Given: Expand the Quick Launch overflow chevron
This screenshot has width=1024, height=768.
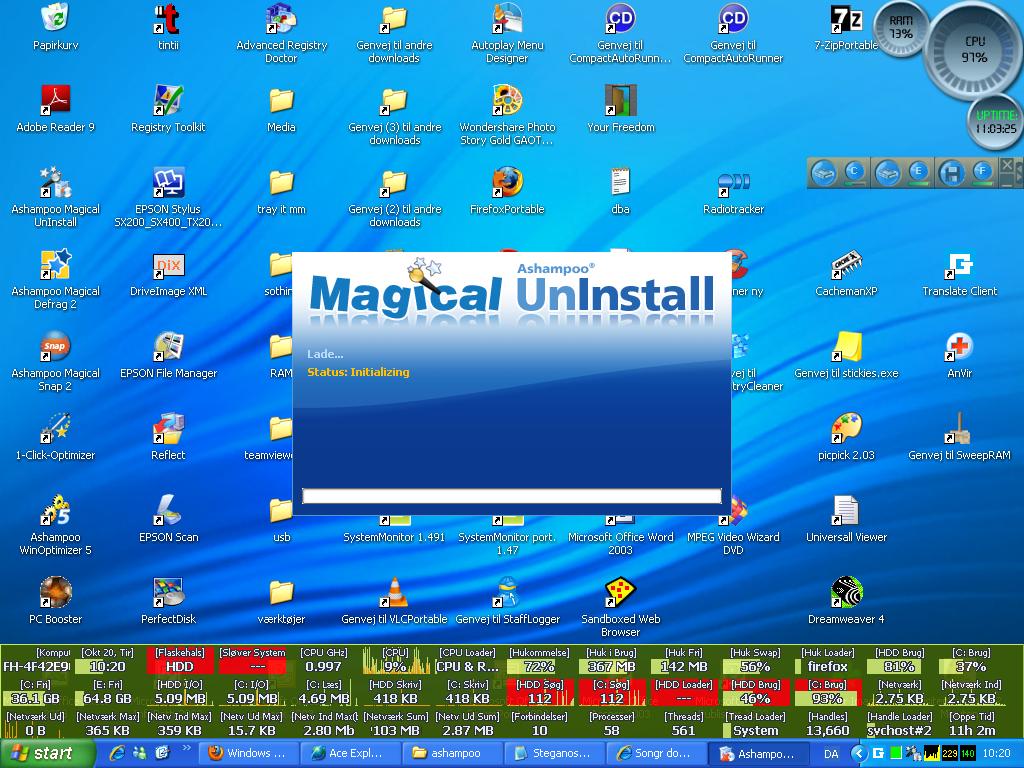Looking at the screenshot, I should coord(186,748).
